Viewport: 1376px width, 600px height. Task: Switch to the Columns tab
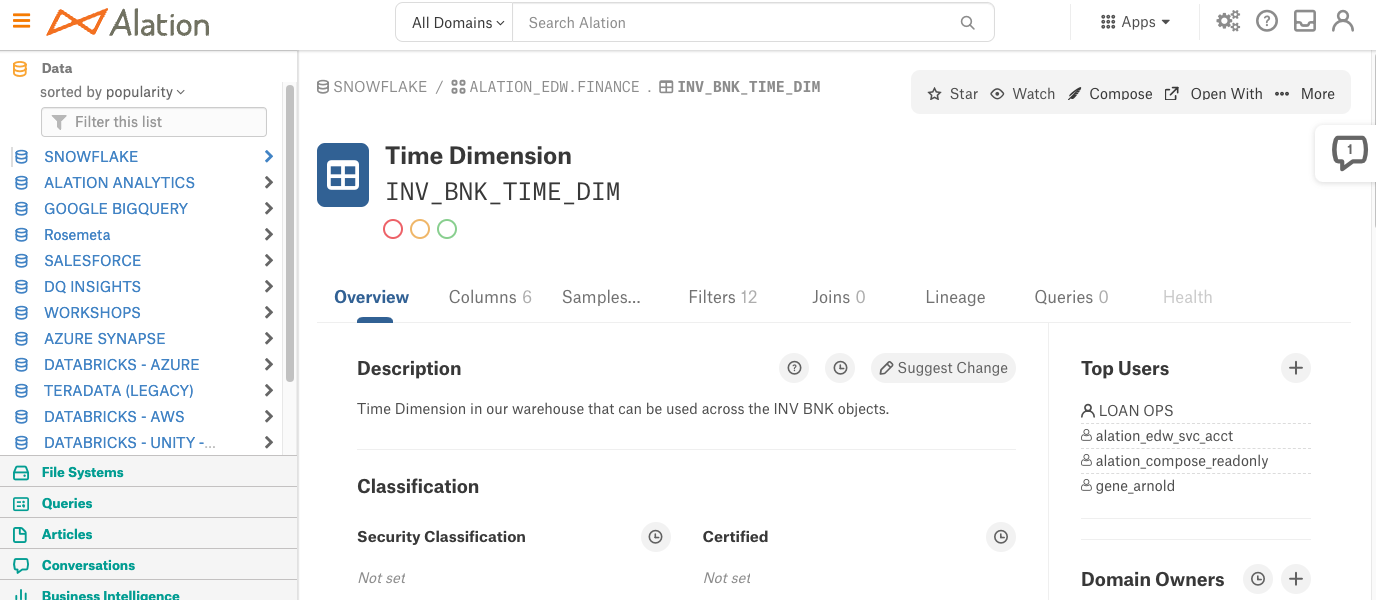click(490, 297)
